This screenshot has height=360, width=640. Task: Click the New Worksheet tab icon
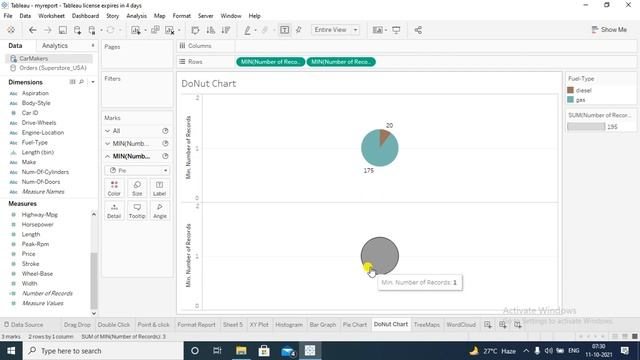[488, 324]
